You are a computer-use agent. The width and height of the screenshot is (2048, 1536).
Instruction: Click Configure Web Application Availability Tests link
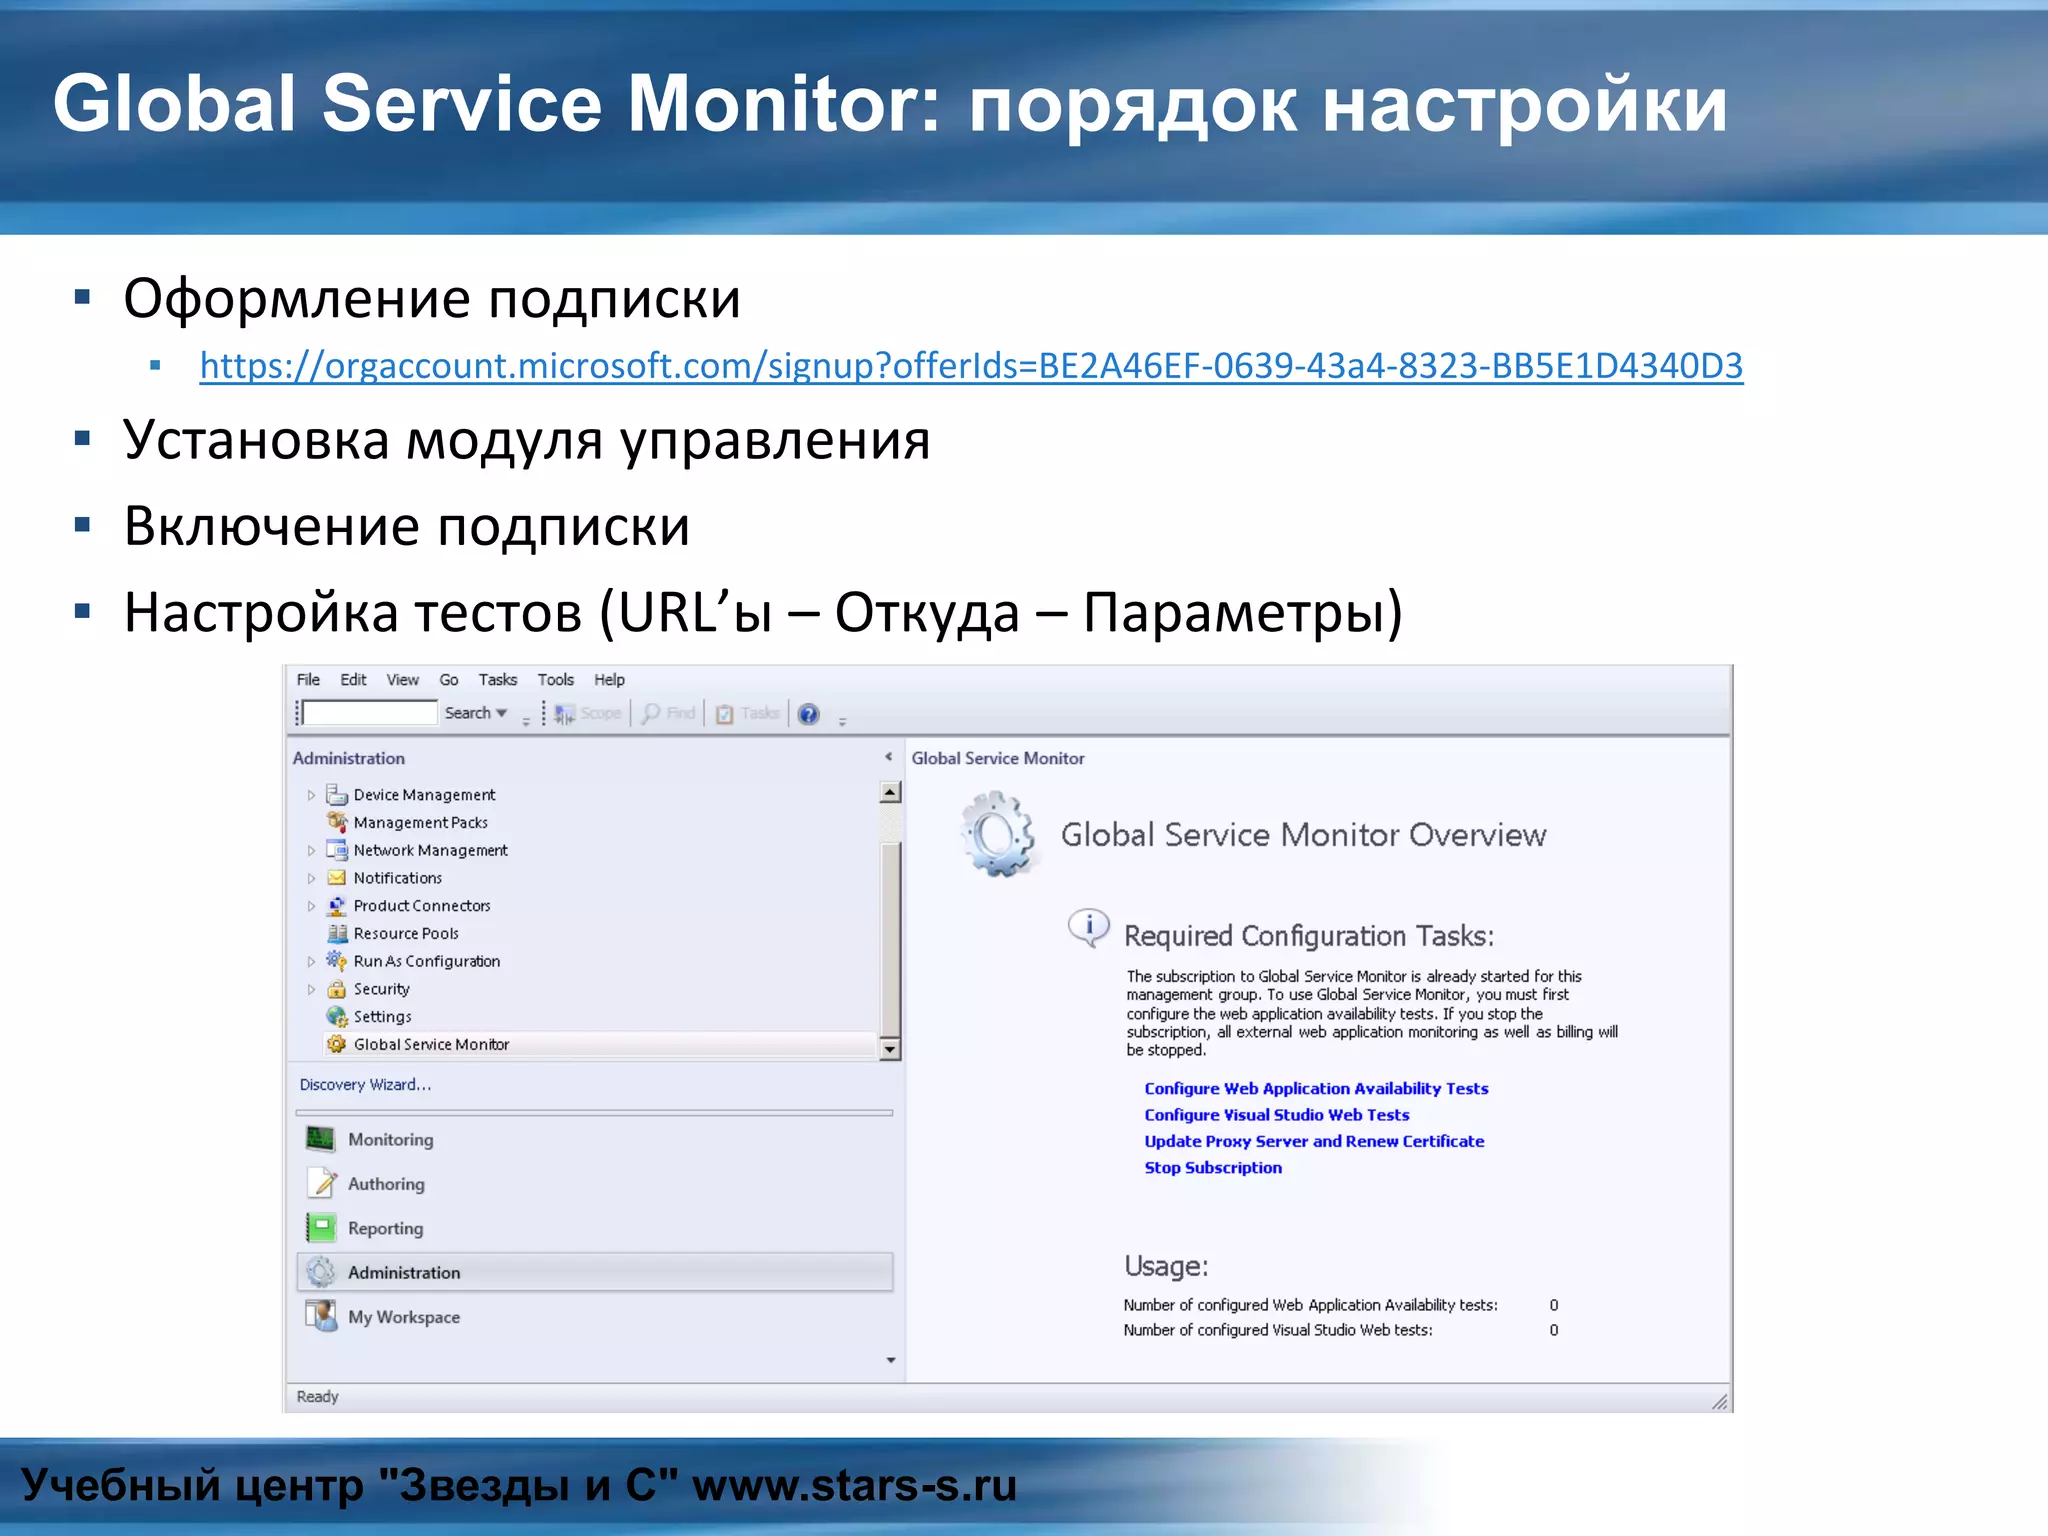pos(1316,1088)
